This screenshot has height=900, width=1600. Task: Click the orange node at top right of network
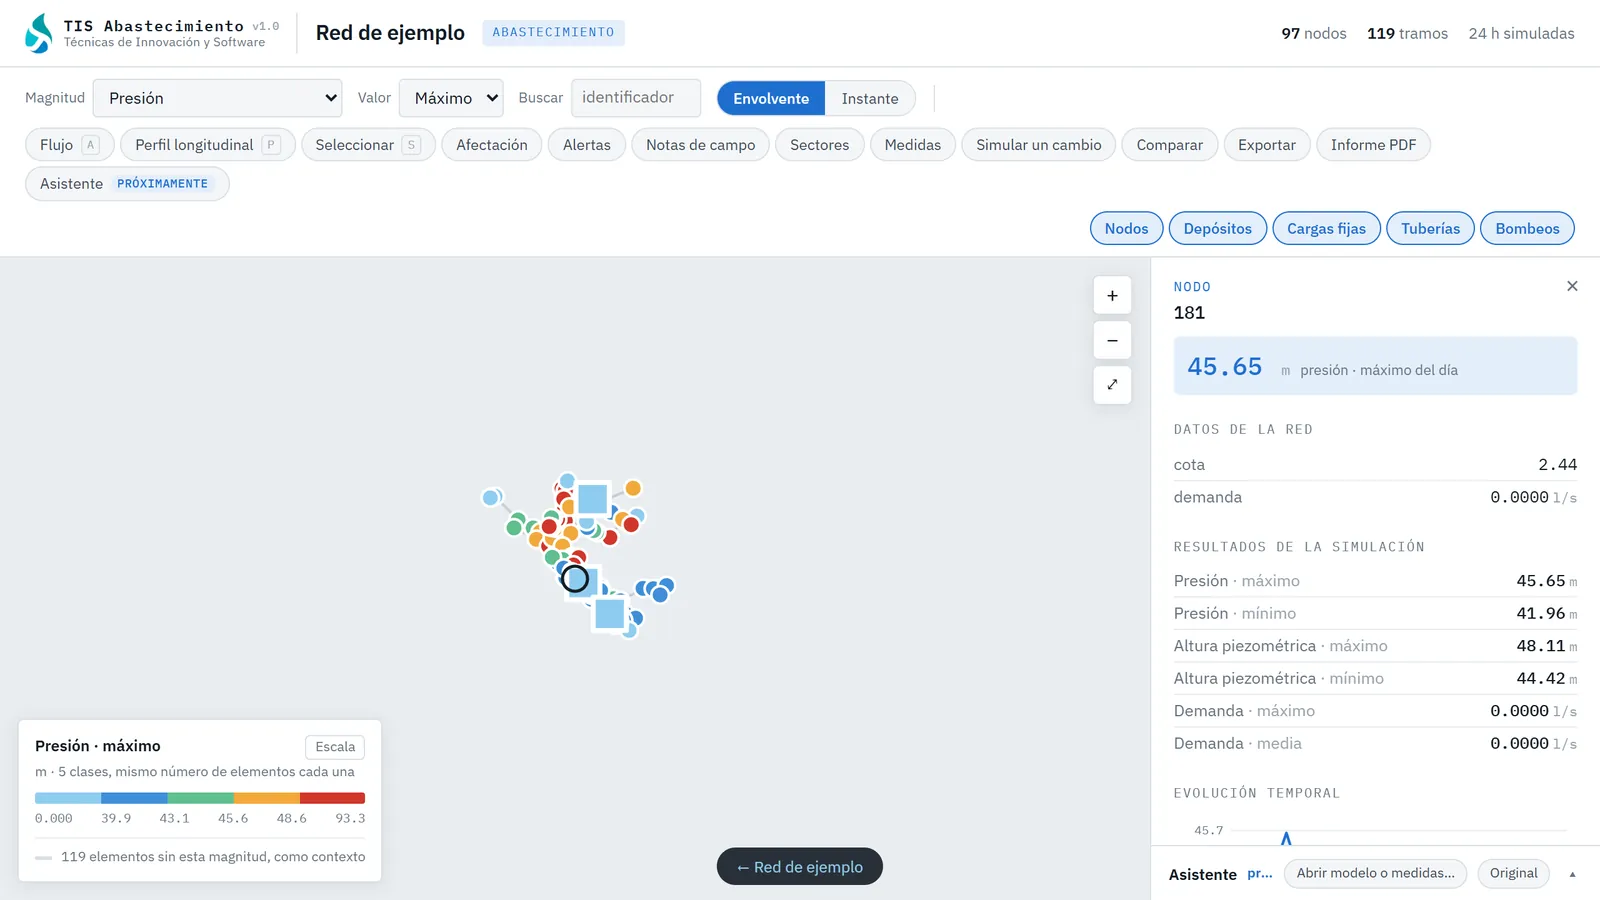point(633,488)
